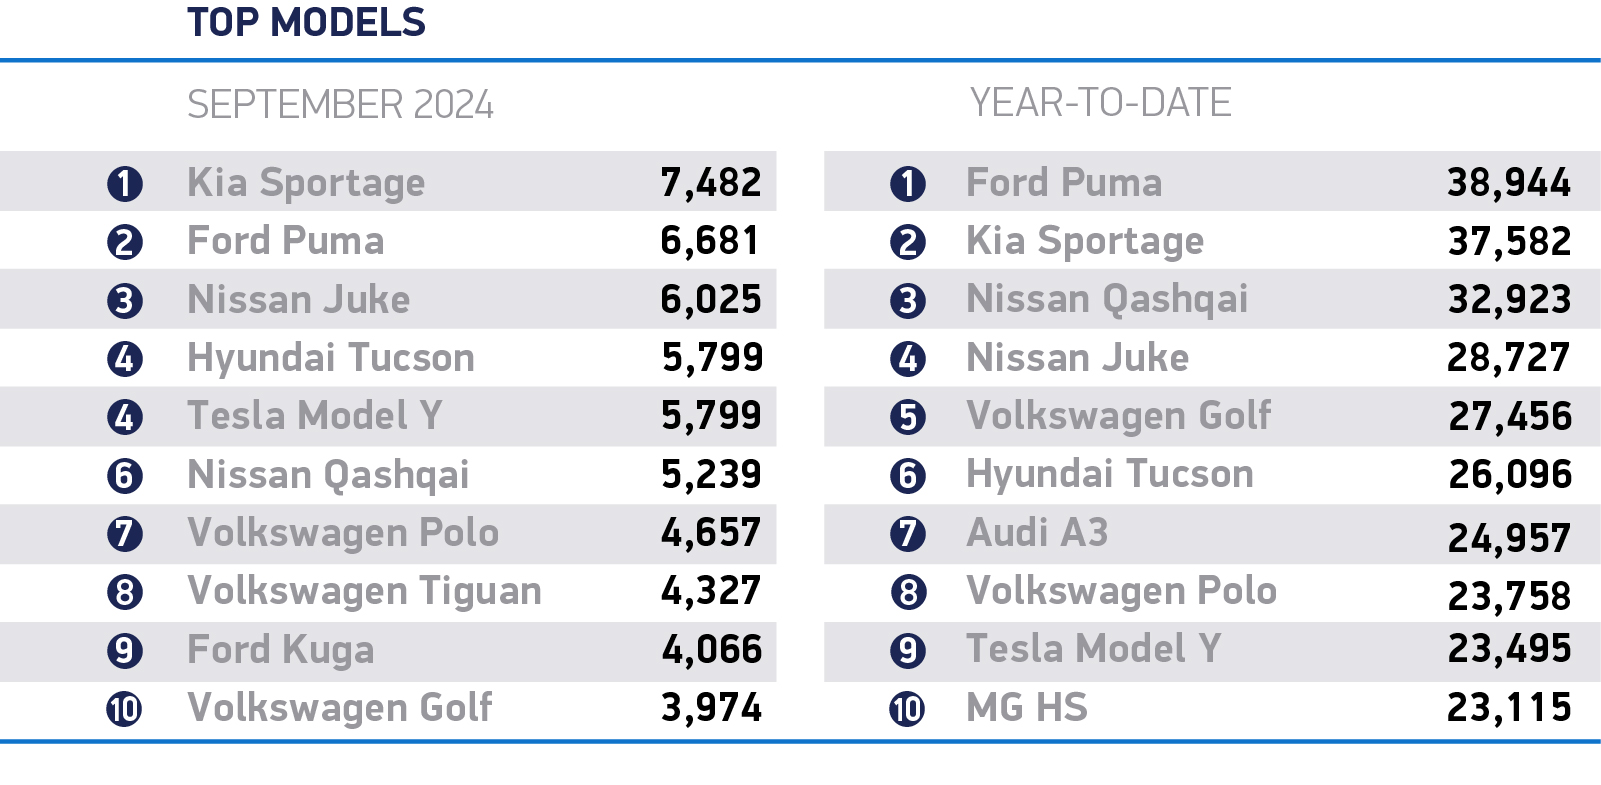Click the Ford Puma year-to-date figure 38,944
The width and height of the screenshot is (1601, 785).
click(x=1509, y=183)
